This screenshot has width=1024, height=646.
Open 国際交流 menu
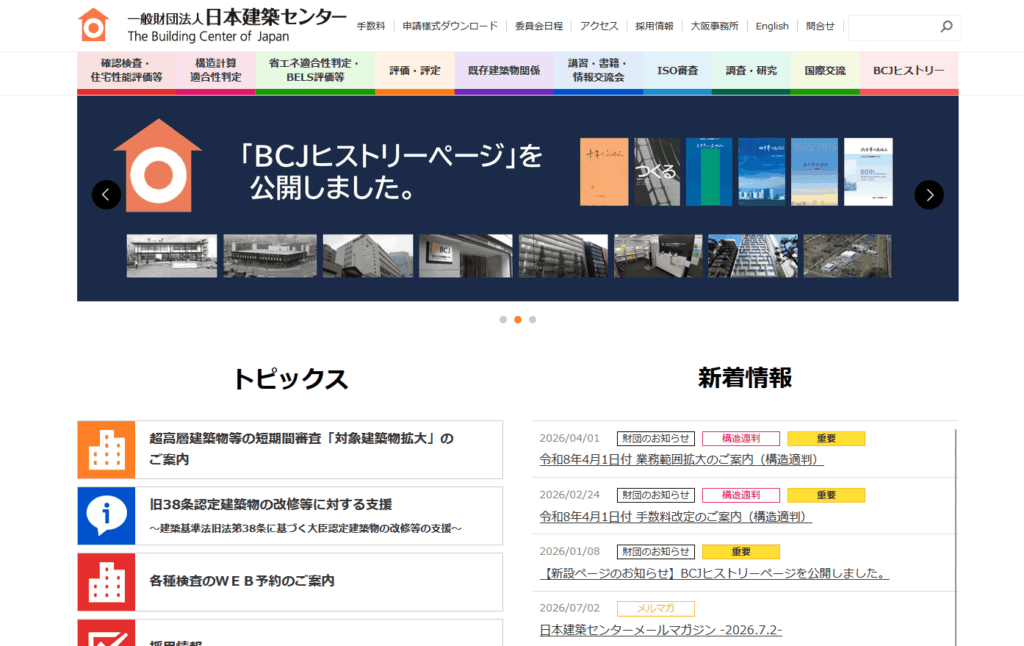(825, 71)
